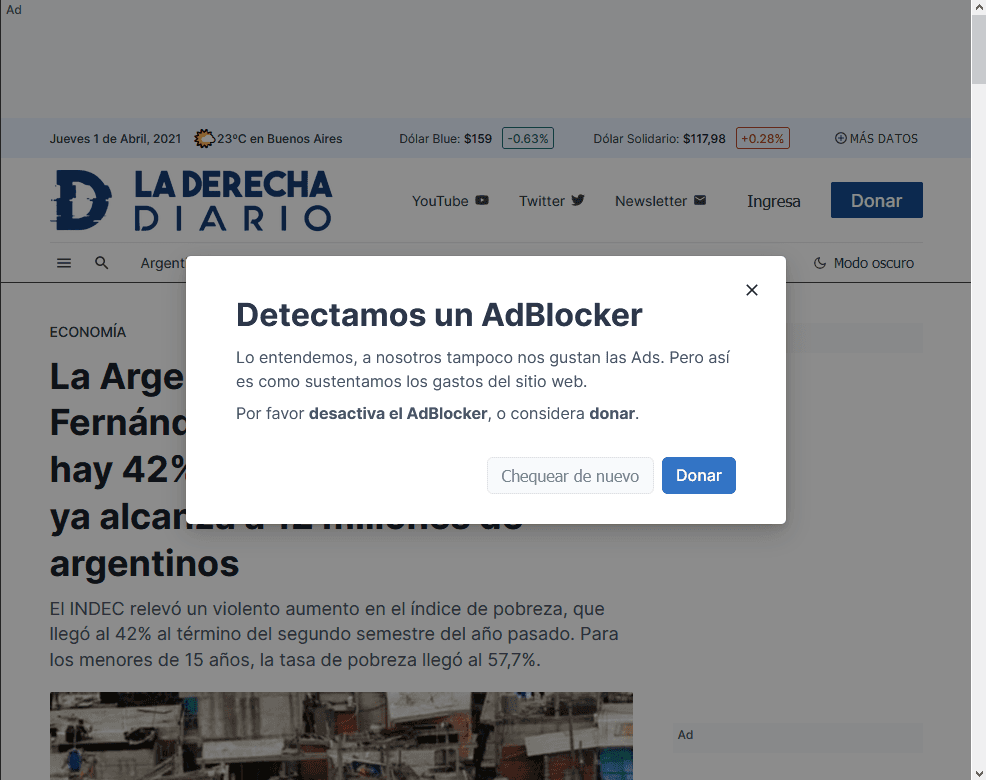The height and width of the screenshot is (780, 986).
Task: Click the scrollbar down arrow
Action: (x=978, y=773)
